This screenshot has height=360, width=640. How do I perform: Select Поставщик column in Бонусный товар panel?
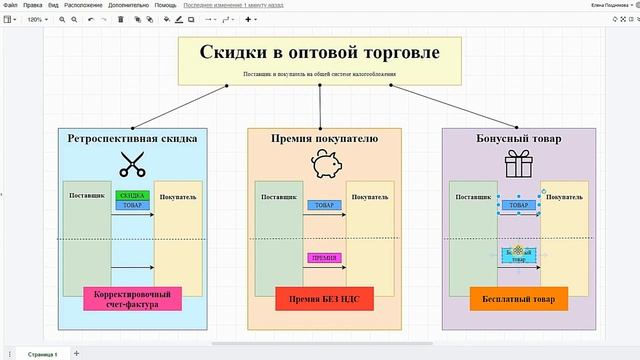pos(473,239)
